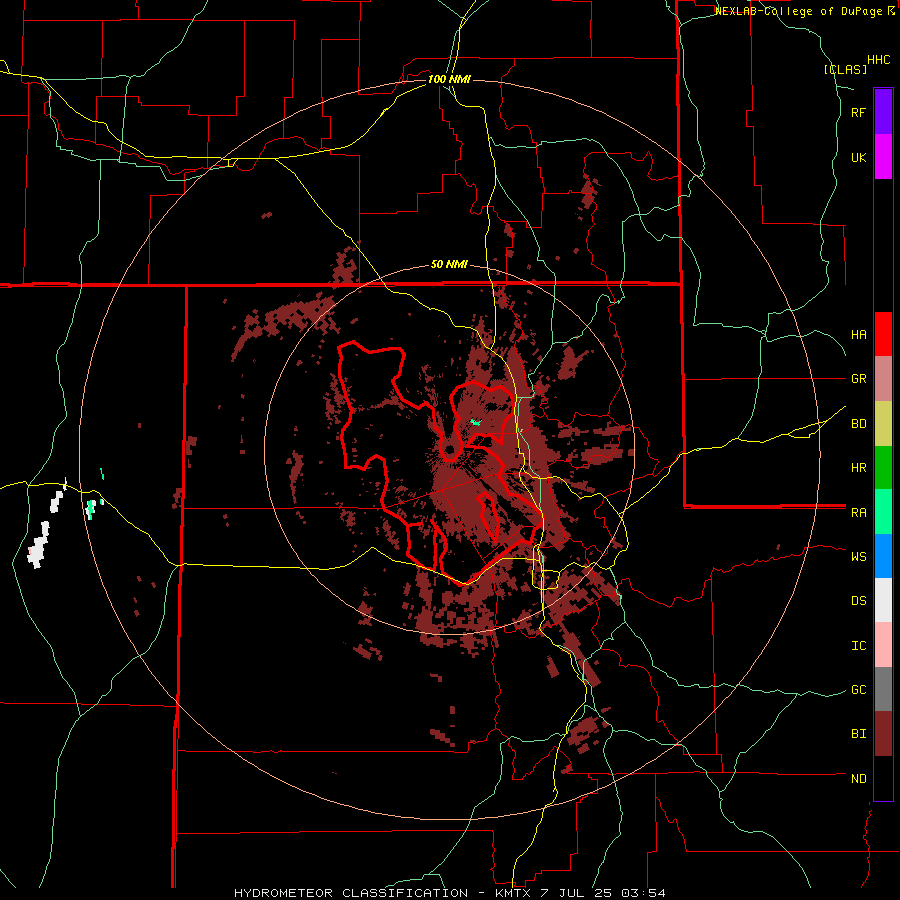Viewport: 900px width, 900px height.
Task: Click the 7 JUL 25 date text
Action: tap(575, 893)
